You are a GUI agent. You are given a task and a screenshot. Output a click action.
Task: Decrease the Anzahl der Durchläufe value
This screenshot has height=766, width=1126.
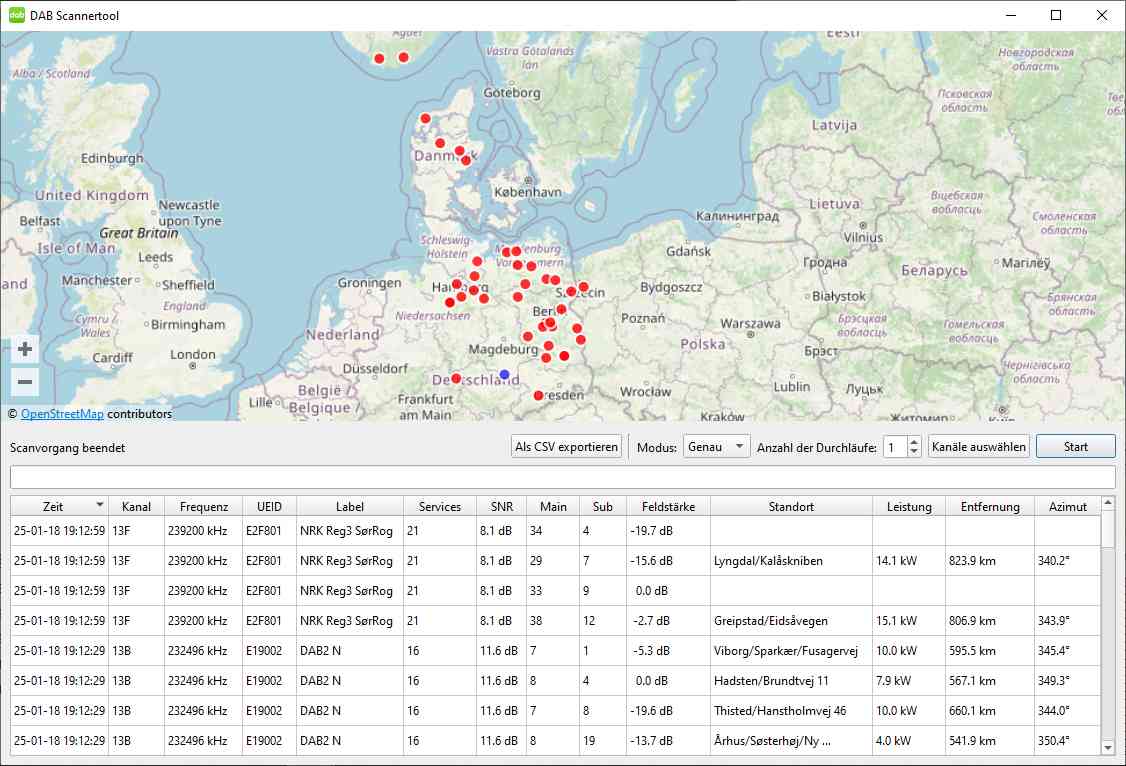pos(913,452)
